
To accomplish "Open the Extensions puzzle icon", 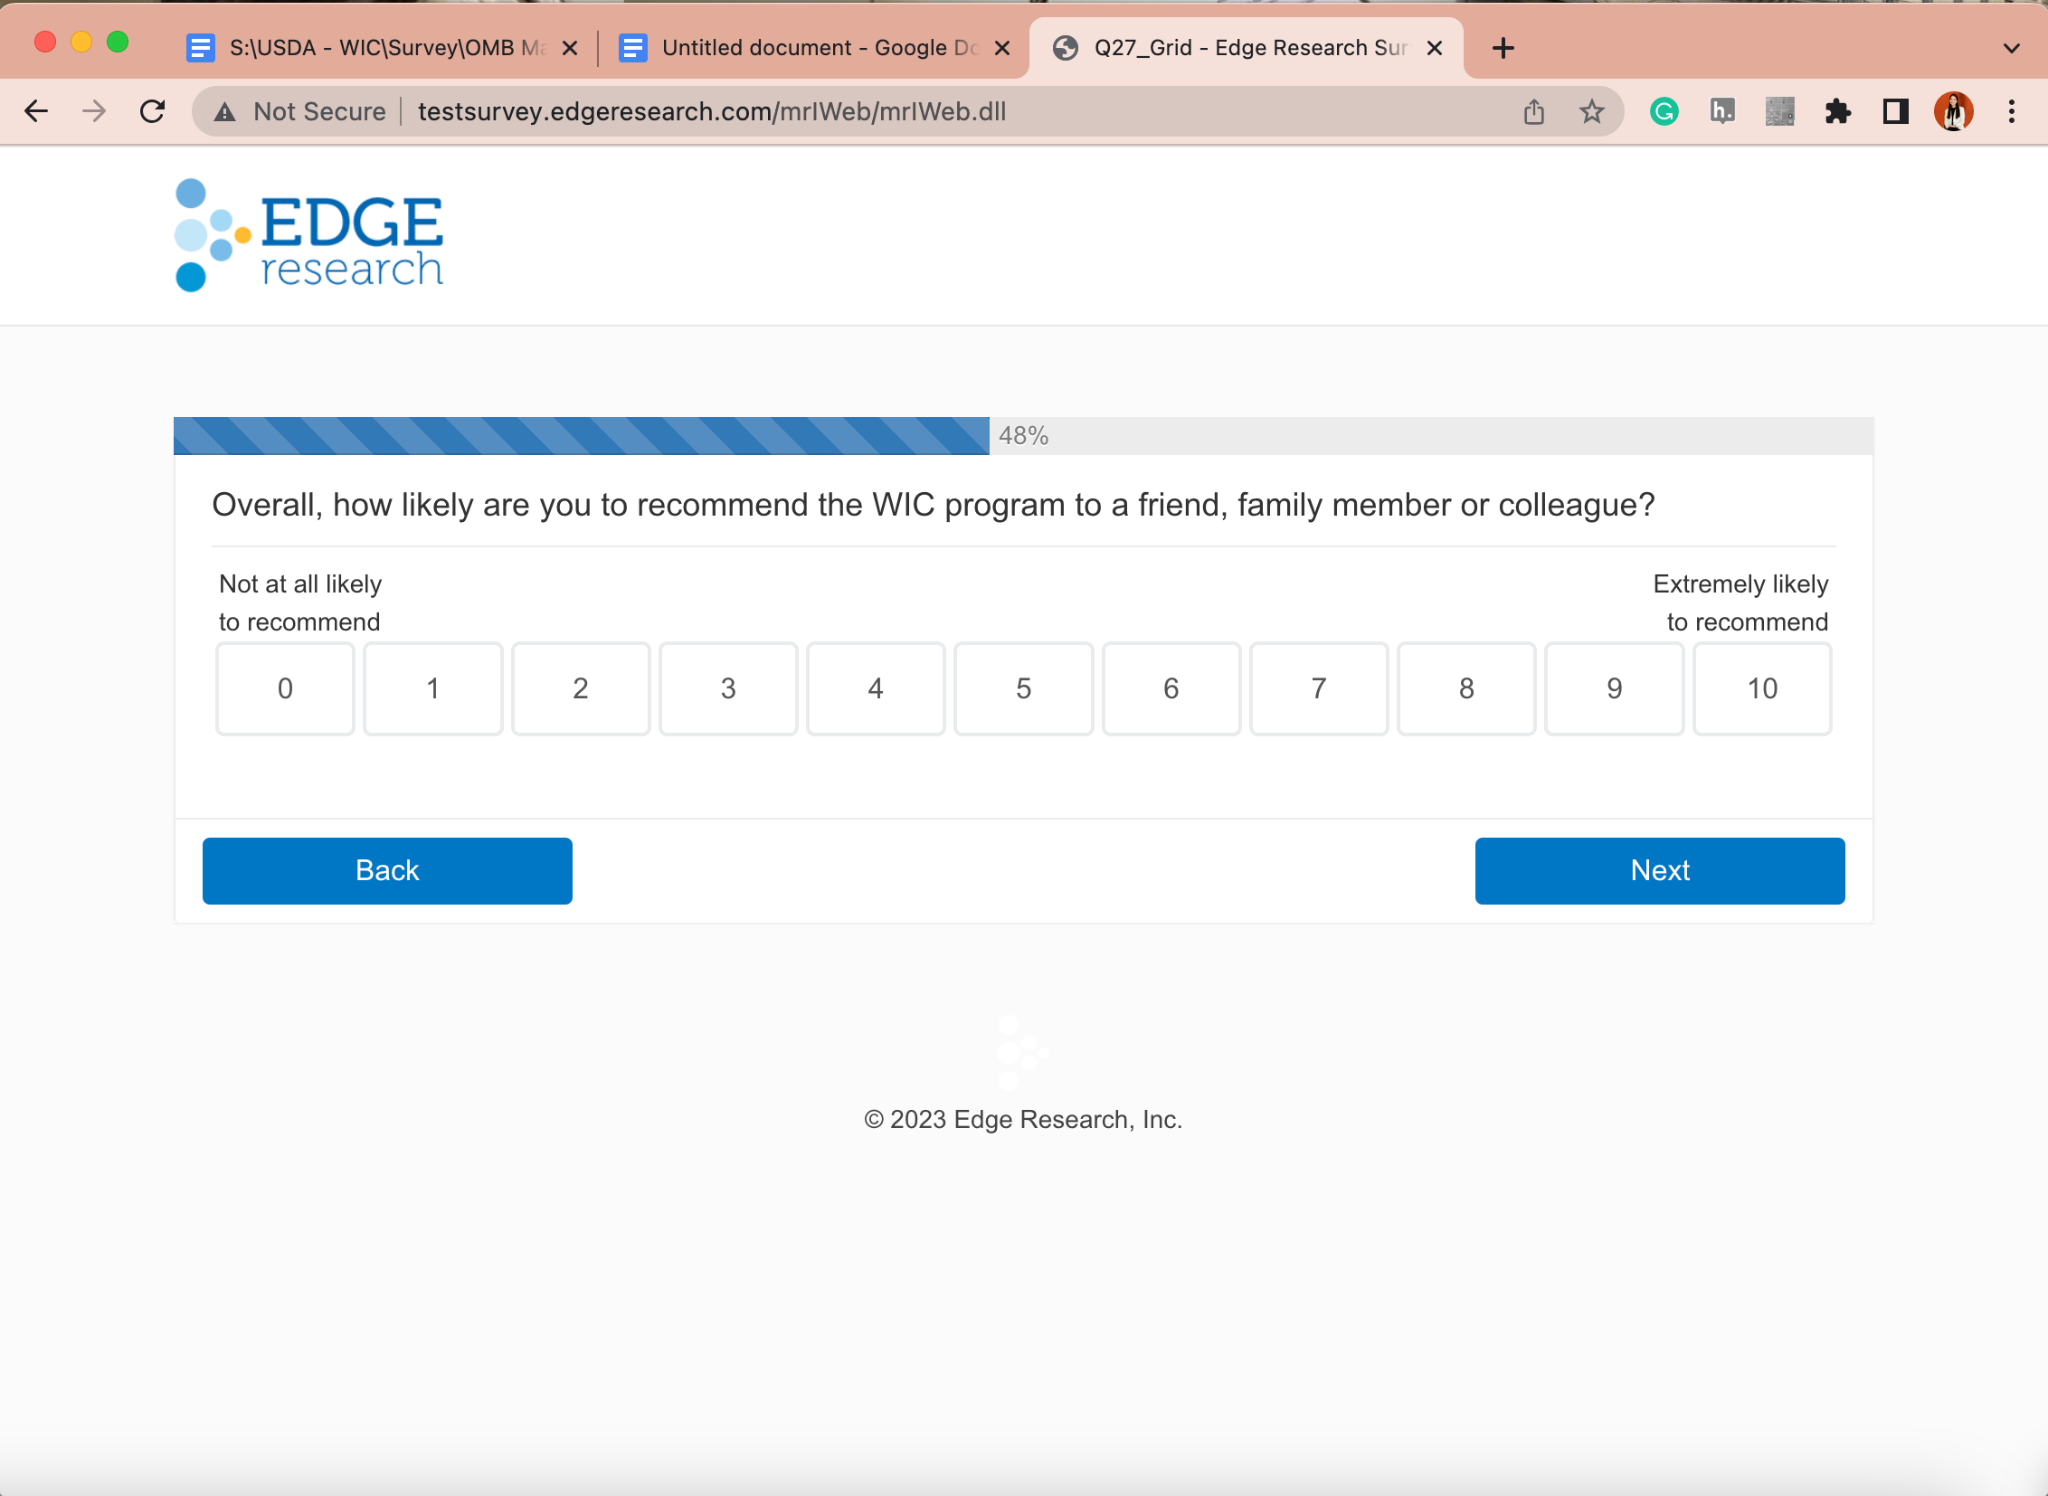I will tap(1838, 111).
